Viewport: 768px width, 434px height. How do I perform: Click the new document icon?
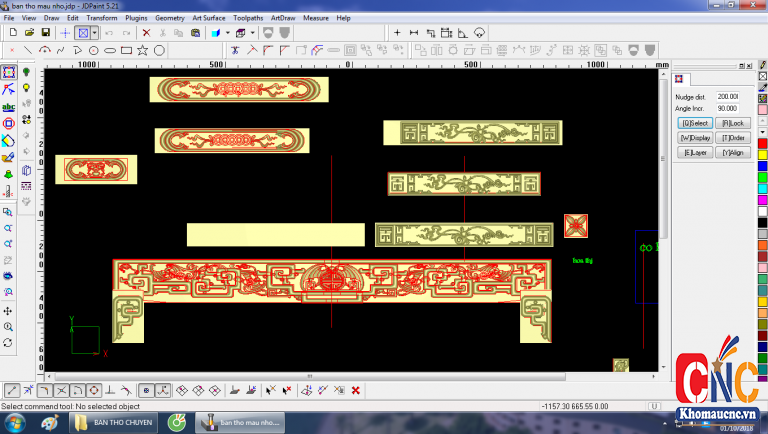coord(12,33)
